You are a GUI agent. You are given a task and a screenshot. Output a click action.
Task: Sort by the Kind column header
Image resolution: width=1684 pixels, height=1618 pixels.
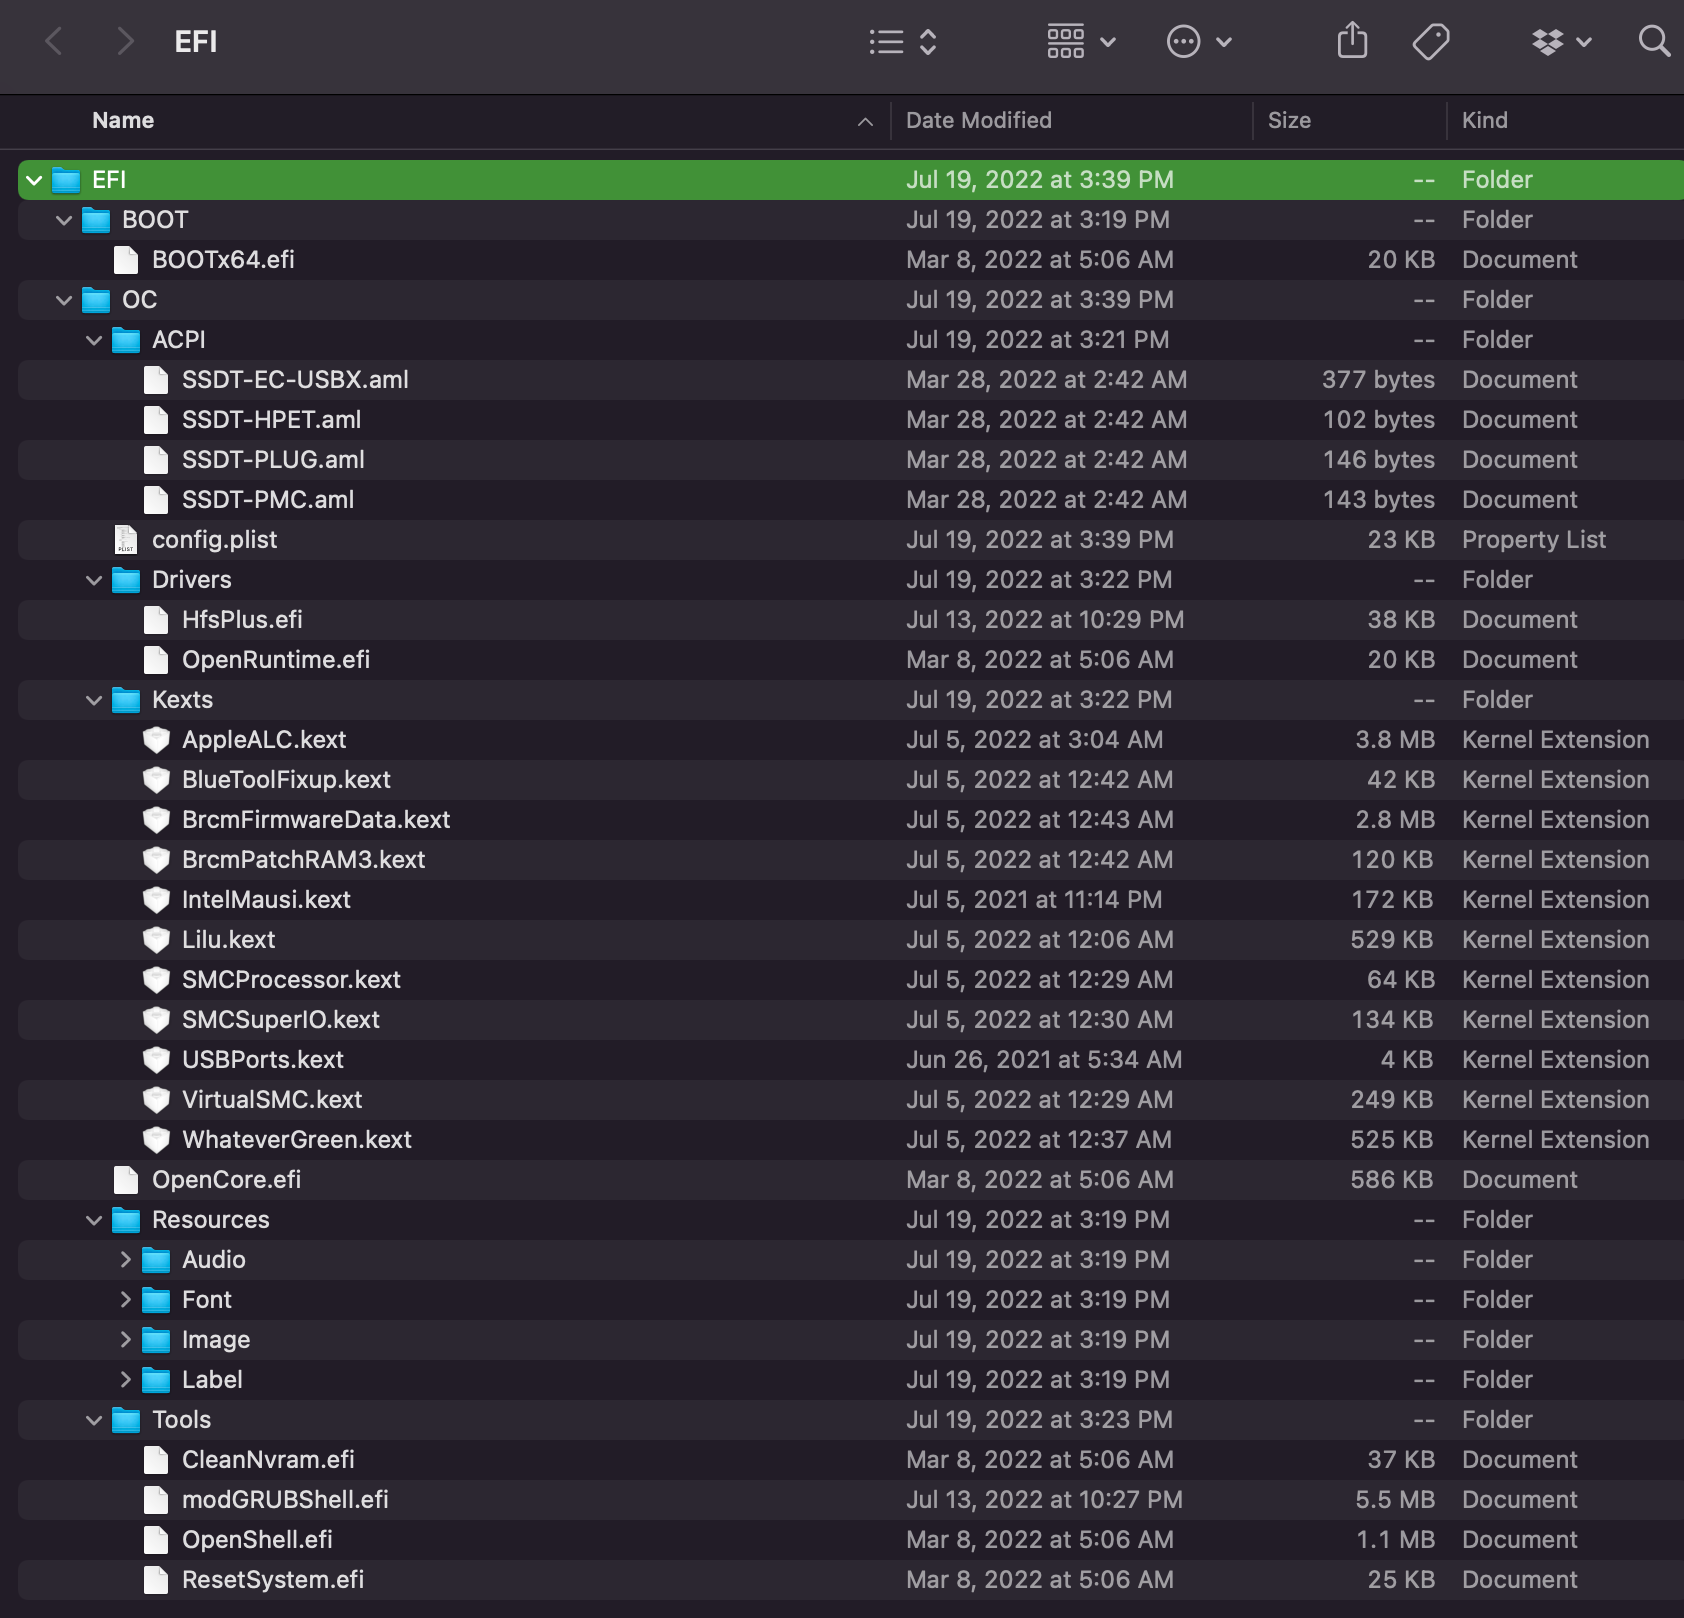[1484, 121]
